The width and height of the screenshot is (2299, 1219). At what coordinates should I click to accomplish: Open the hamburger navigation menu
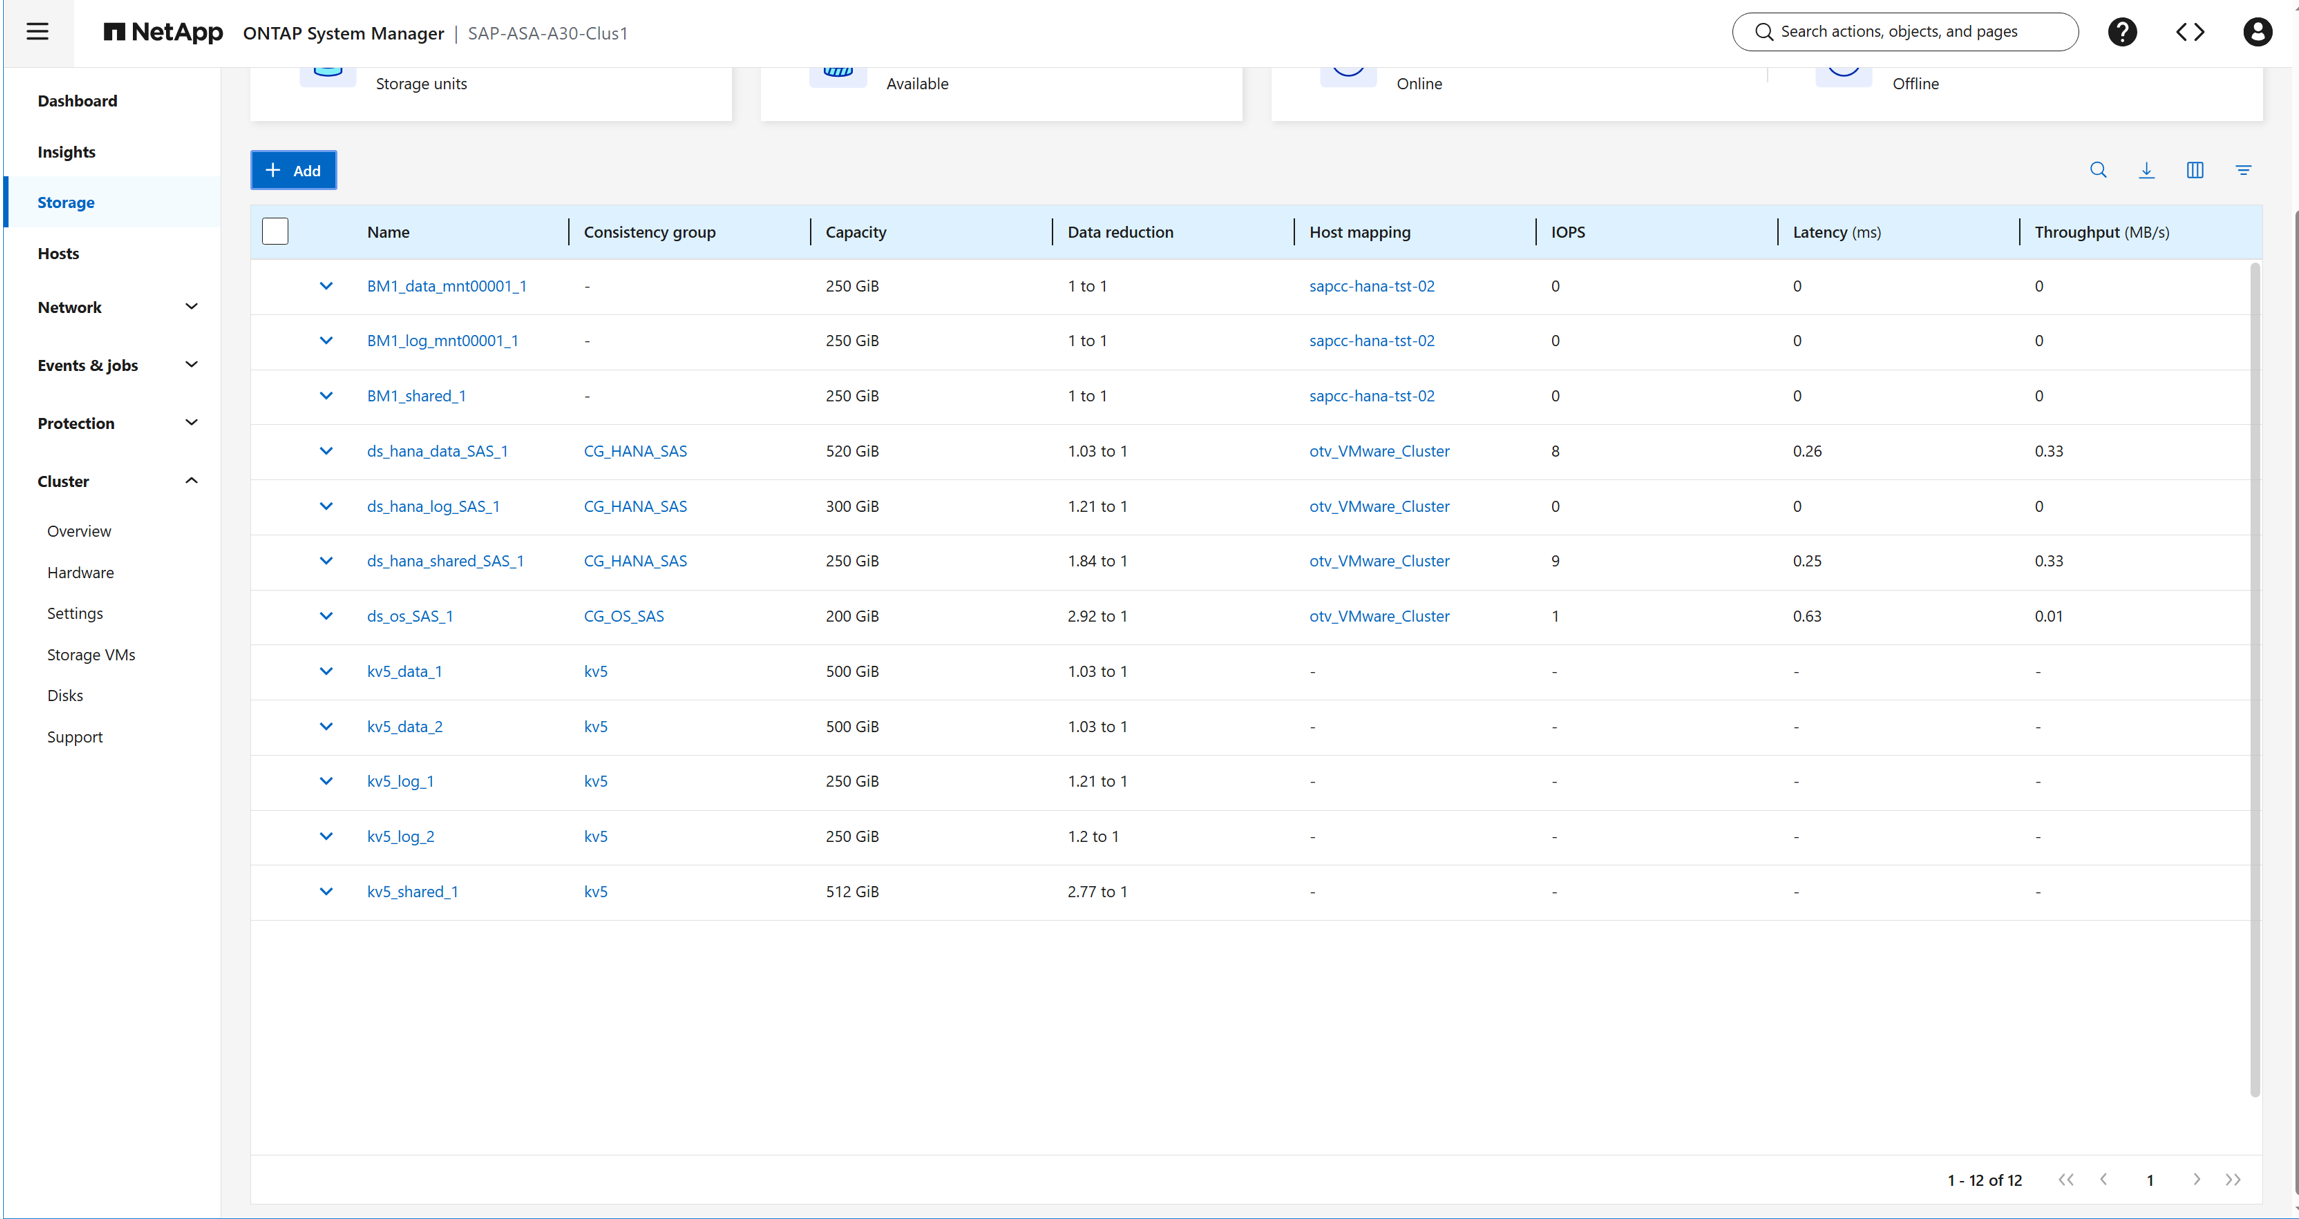[x=37, y=32]
